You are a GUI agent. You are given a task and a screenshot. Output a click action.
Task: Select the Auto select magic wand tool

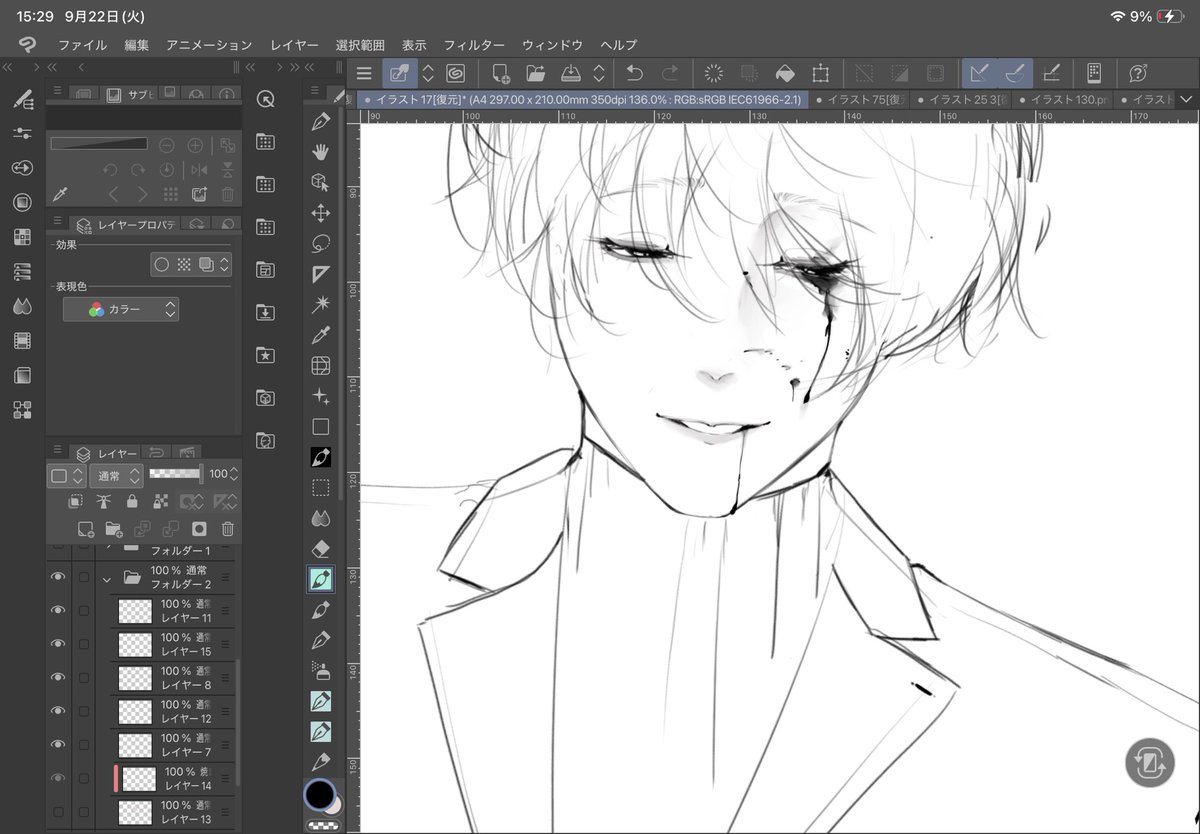click(x=321, y=304)
